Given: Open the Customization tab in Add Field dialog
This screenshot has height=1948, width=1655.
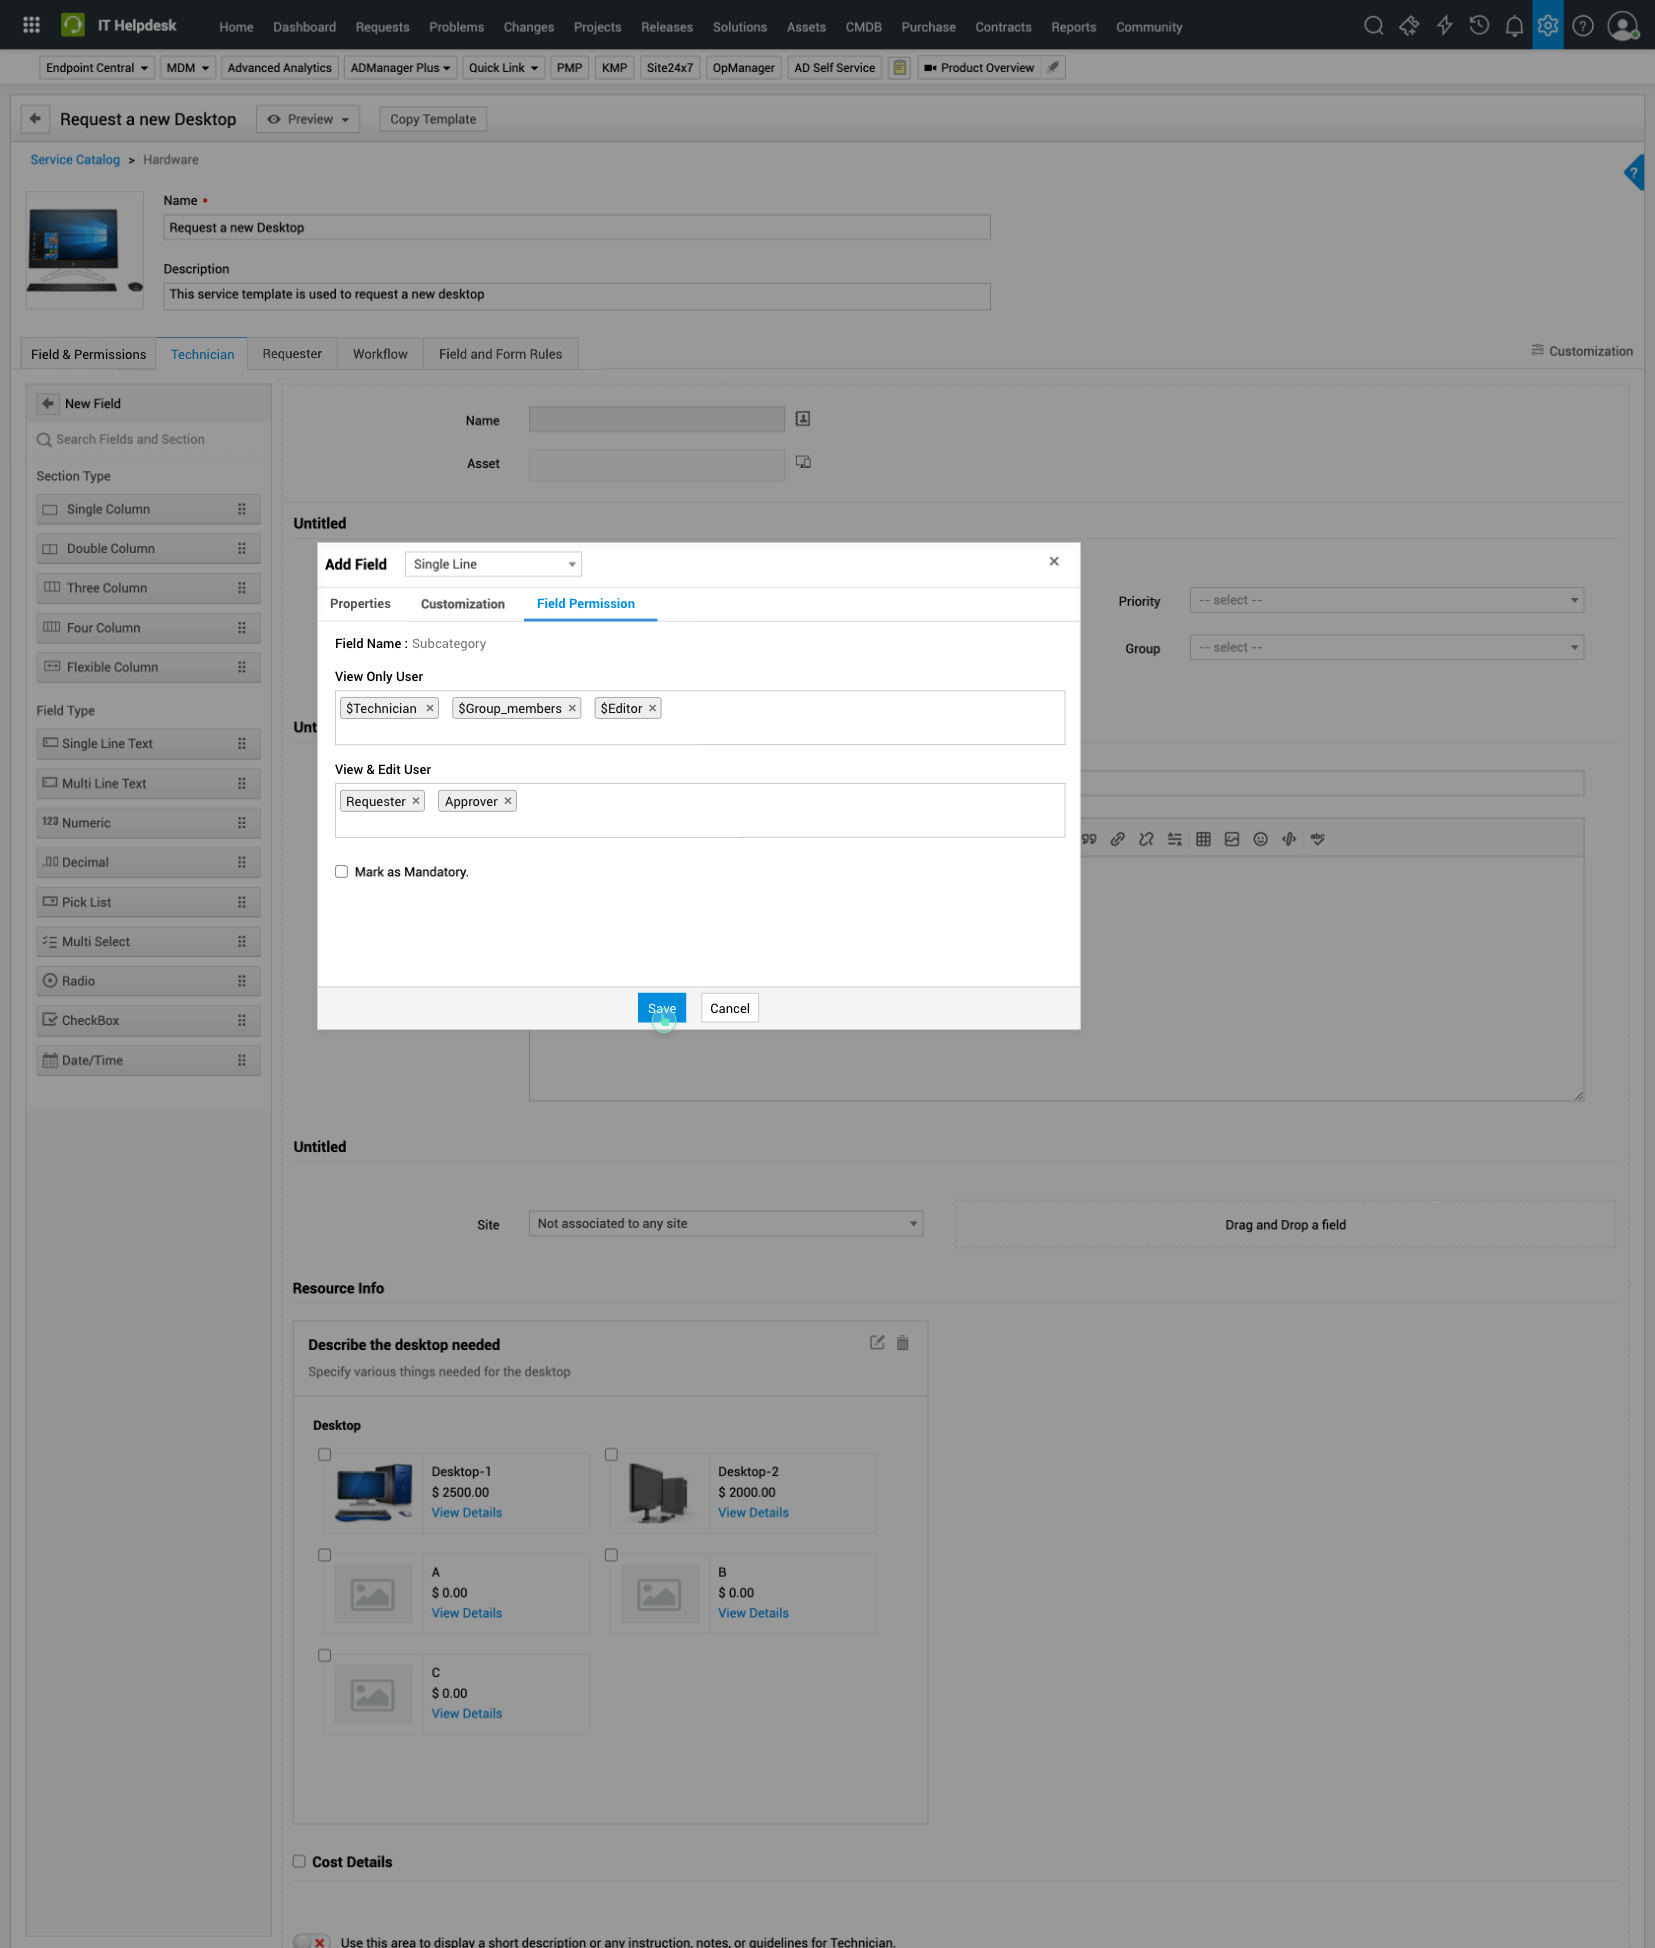Looking at the screenshot, I should click(462, 604).
